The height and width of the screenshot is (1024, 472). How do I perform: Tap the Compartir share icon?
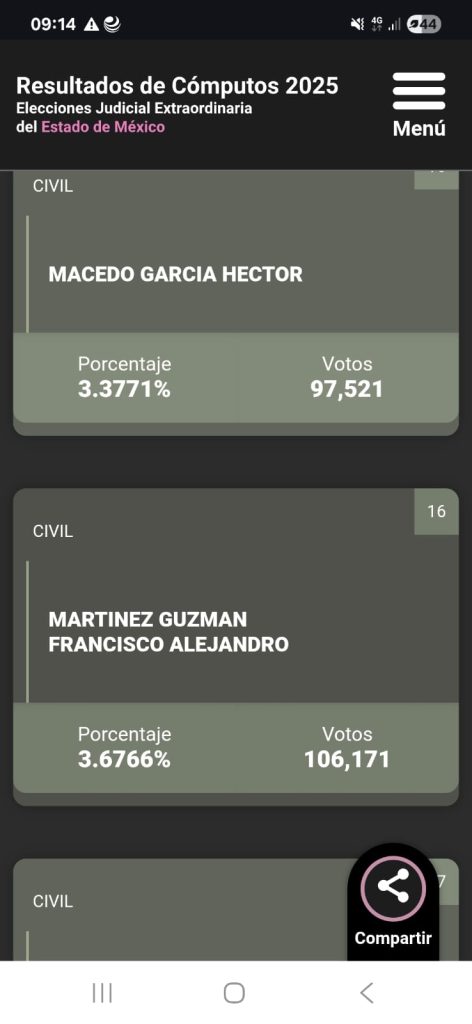[x=394, y=888]
